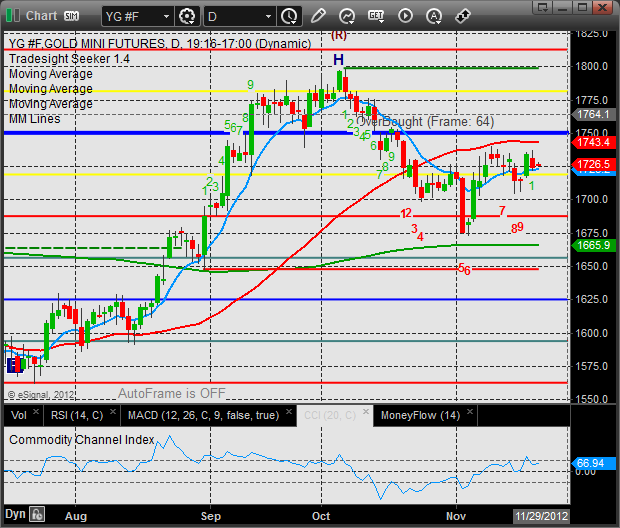Image resolution: width=620 pixels, height=528 pixels.
Task: Click the Oct month axis label
Action: coord(321,516)
